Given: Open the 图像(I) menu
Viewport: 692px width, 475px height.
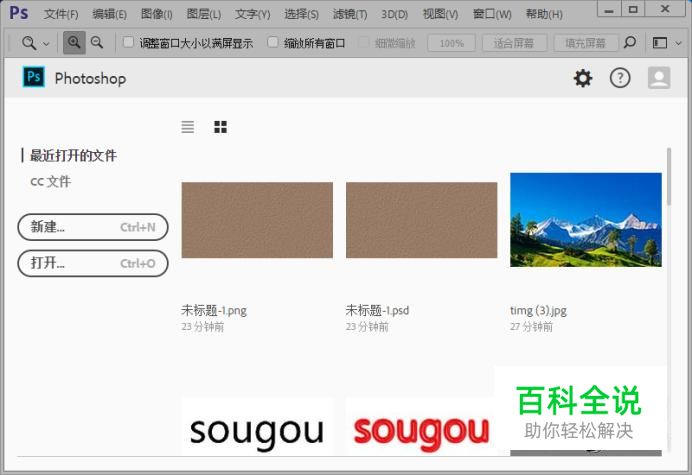Looking at the screenshot, I should [x=157, y=14].
